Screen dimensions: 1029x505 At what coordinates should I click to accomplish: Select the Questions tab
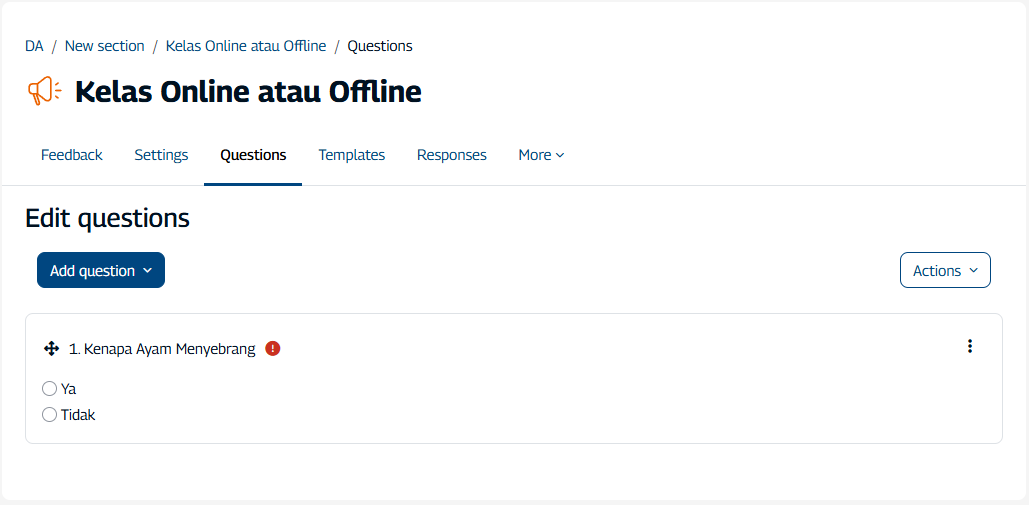(253, 155)
